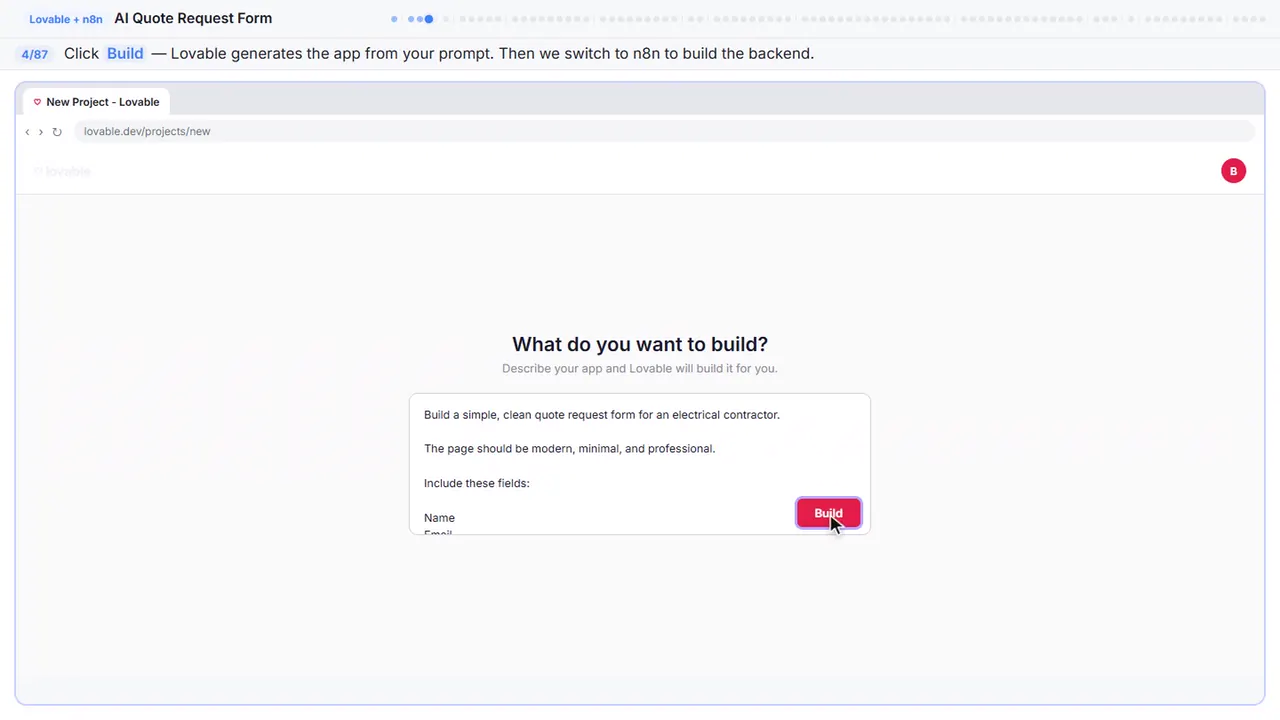Click the browser forward arrow

(x=41, y=132)
